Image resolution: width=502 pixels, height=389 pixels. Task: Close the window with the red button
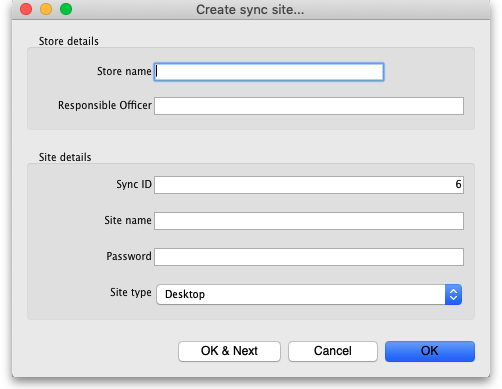point(26,9)
